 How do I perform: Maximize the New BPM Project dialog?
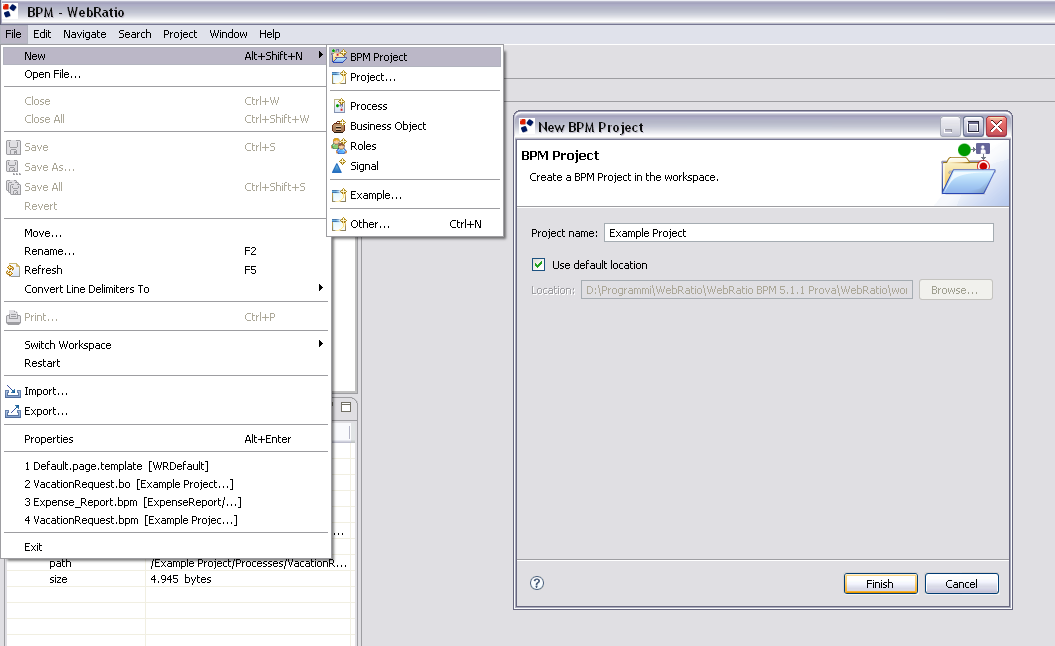974,127
